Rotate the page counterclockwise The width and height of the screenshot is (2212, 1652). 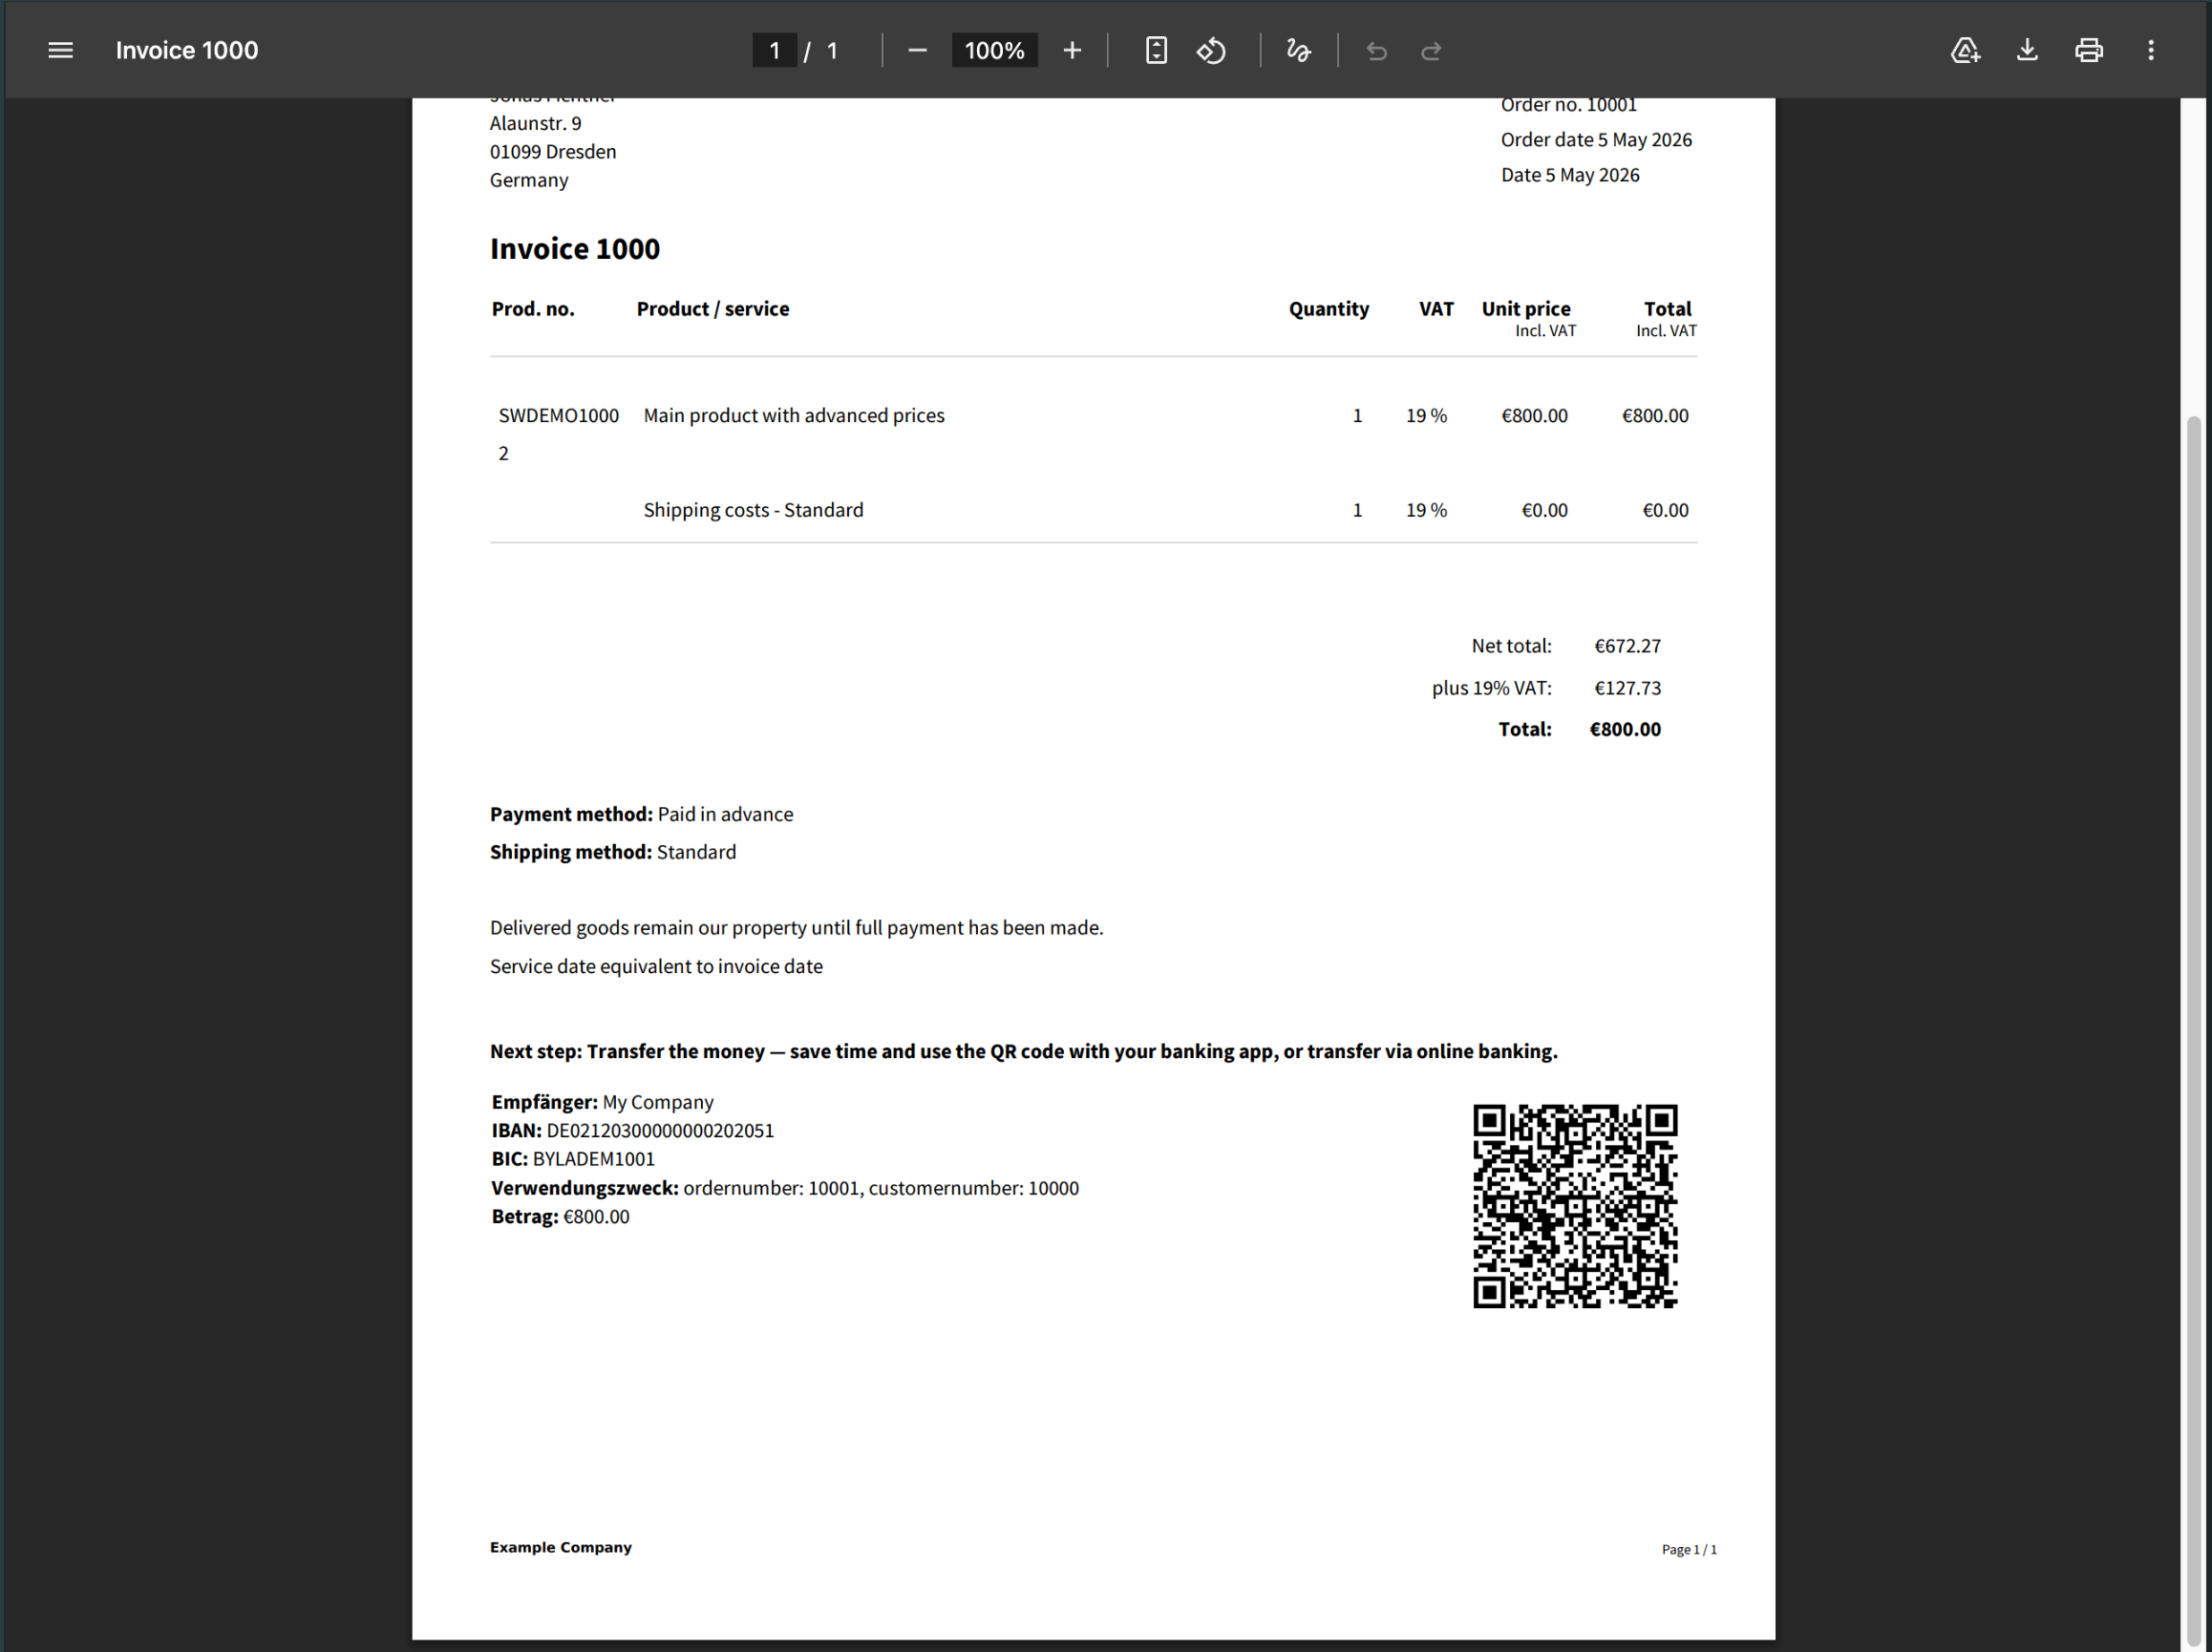point(1211,50)
